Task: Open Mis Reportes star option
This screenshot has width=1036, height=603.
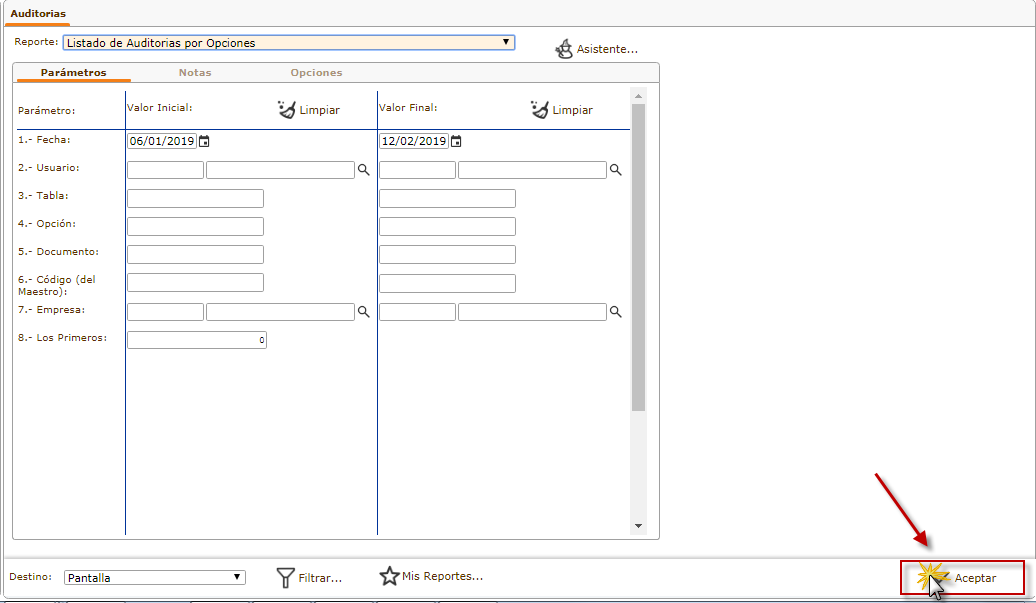Action: point(390,576)
